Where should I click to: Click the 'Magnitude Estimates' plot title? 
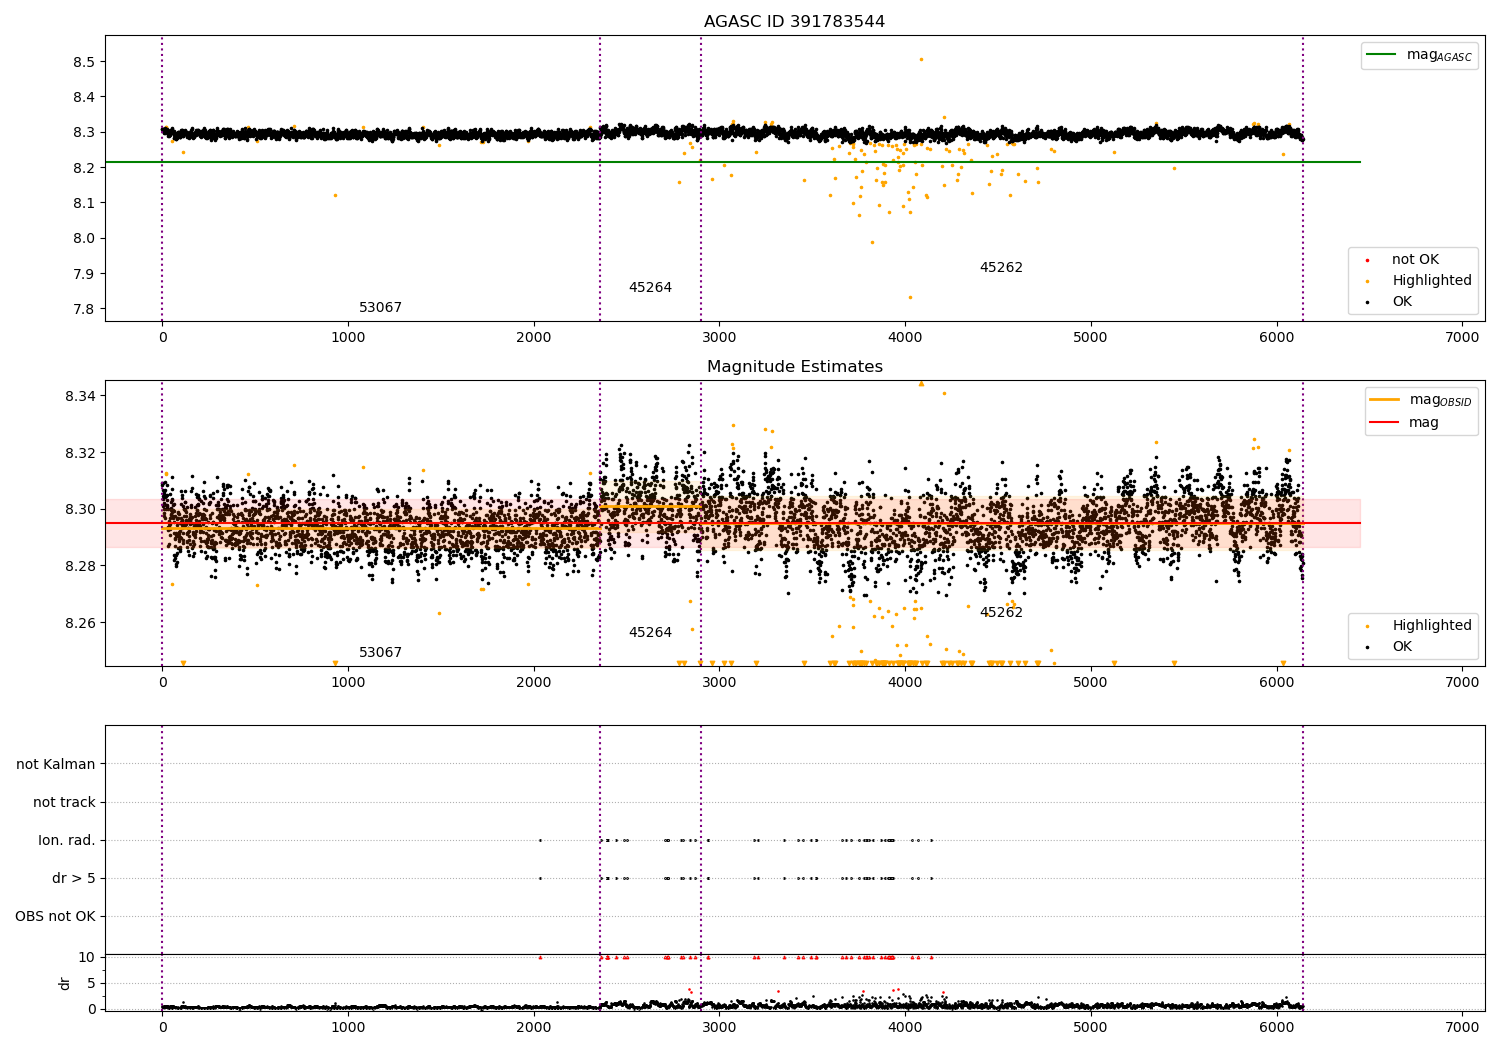pos(794,367)
